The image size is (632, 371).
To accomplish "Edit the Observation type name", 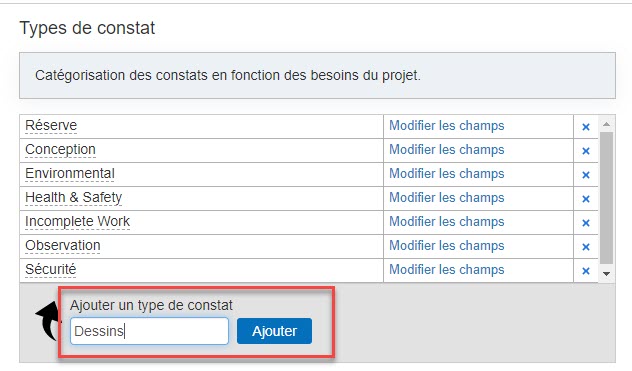I will 62,245.
